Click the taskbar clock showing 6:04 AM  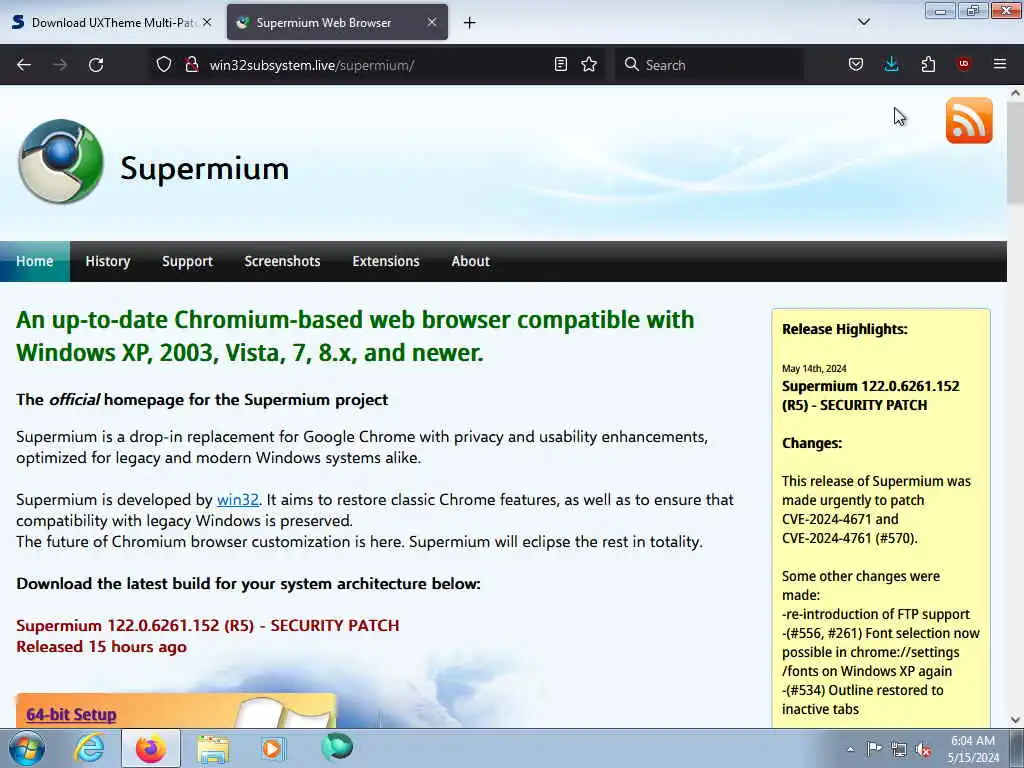coord(973,749)
